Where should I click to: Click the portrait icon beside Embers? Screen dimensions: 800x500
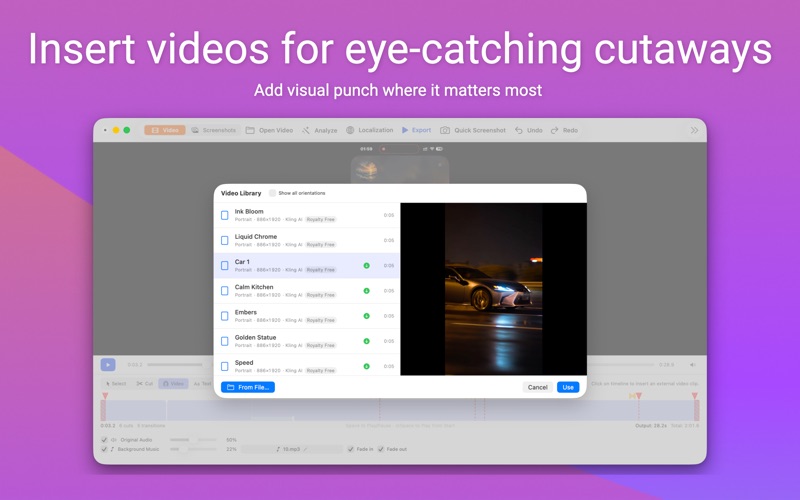click(x=224, y=316)
